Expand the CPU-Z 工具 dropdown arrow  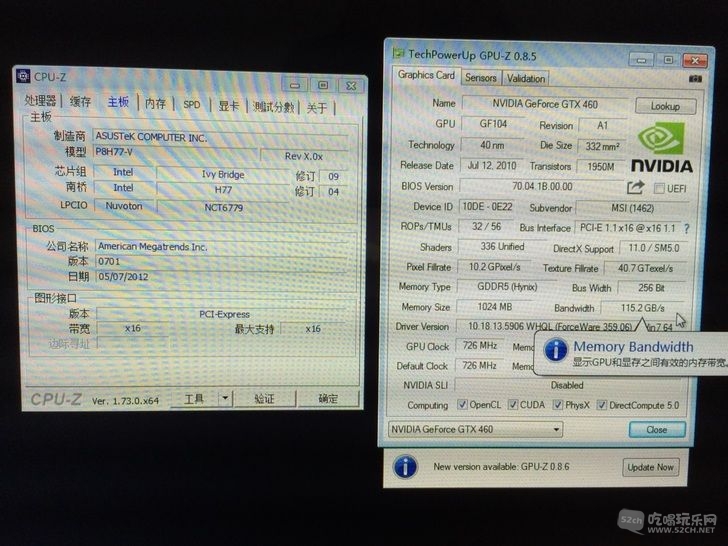tap(225, 398)
